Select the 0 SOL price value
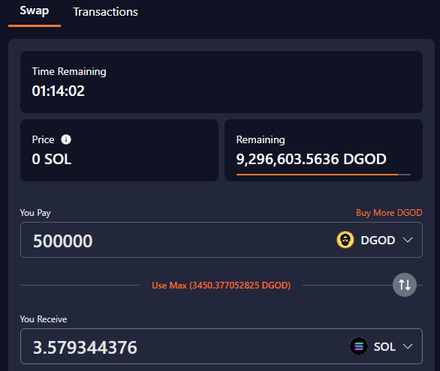The width and height of the screenshot is (440, 371). tap(52, 159)
